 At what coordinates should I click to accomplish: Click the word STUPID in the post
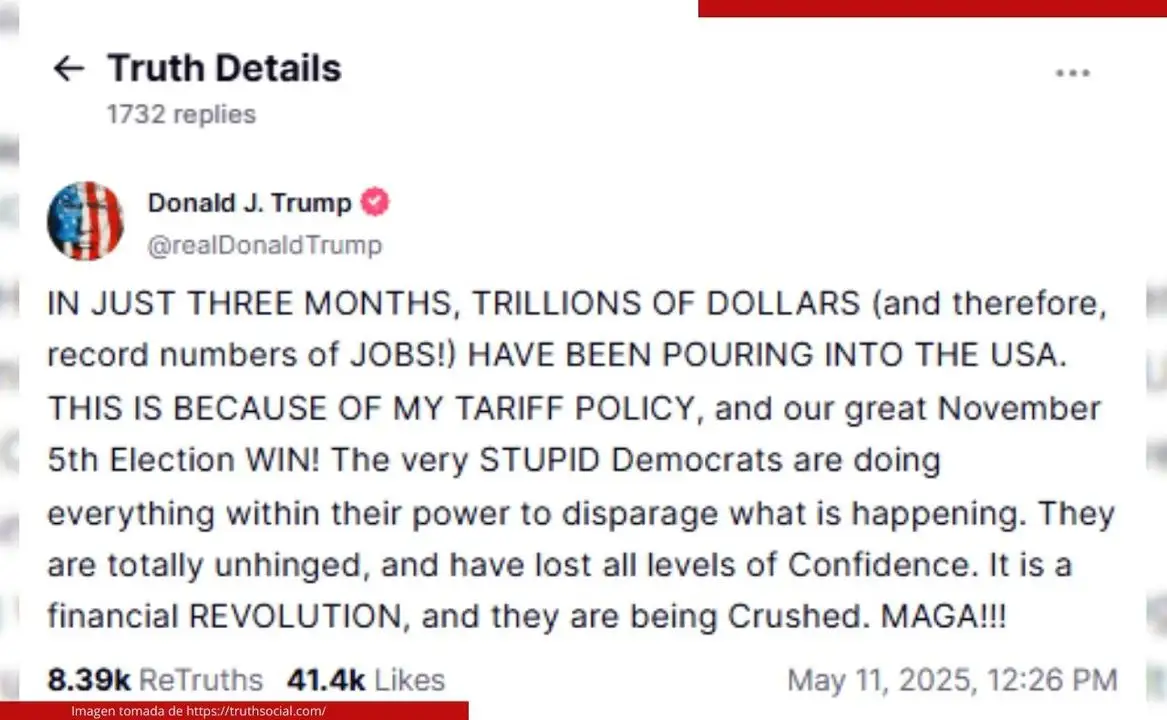(540, 459)
